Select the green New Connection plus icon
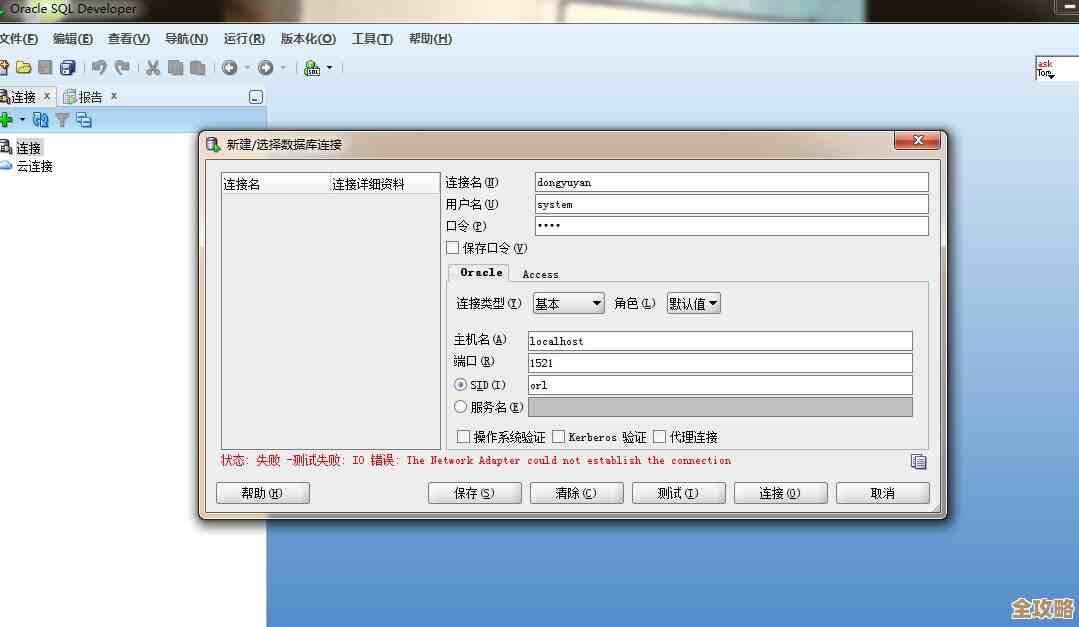1079x627 pixels. click(7, 119)
